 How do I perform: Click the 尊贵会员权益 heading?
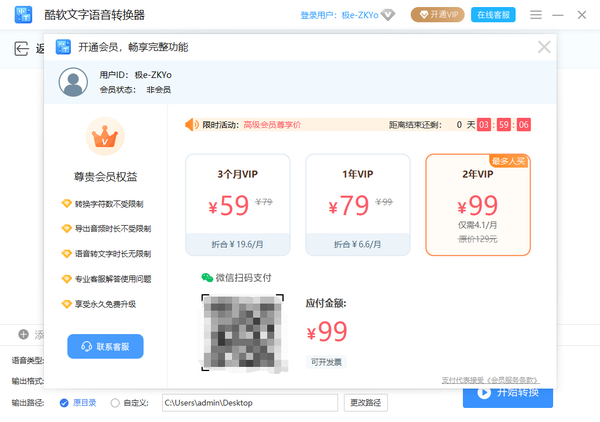[x=105, y=177]
